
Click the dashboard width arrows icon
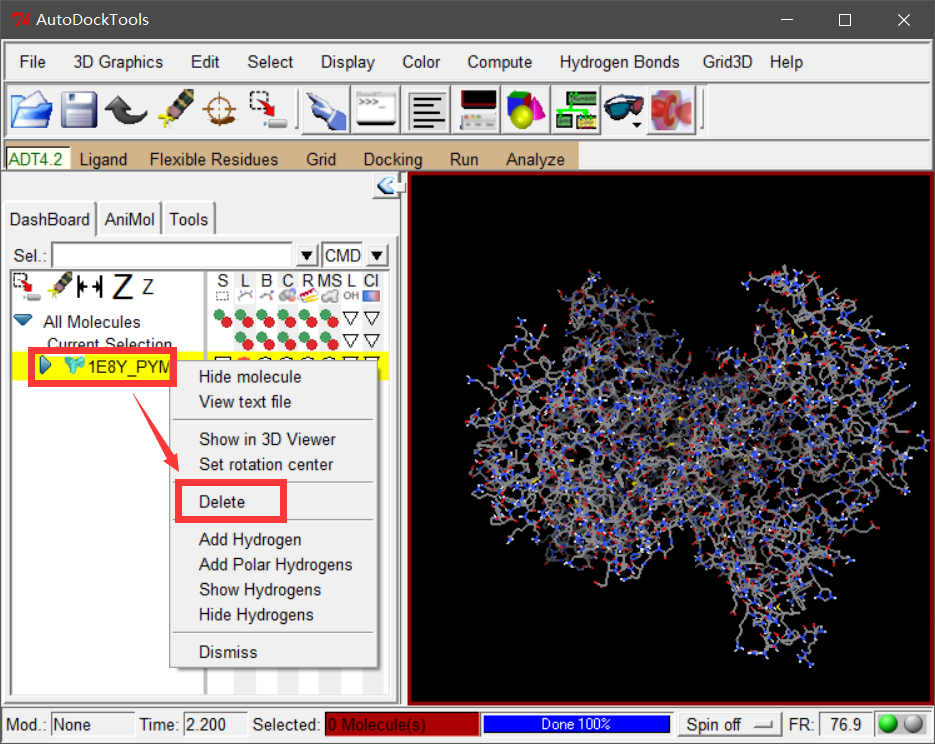[x=90, y=287]
